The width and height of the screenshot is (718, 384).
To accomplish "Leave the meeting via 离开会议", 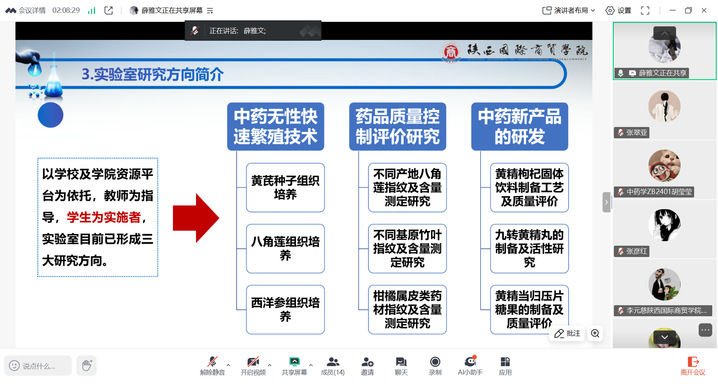I will (692, 366).
